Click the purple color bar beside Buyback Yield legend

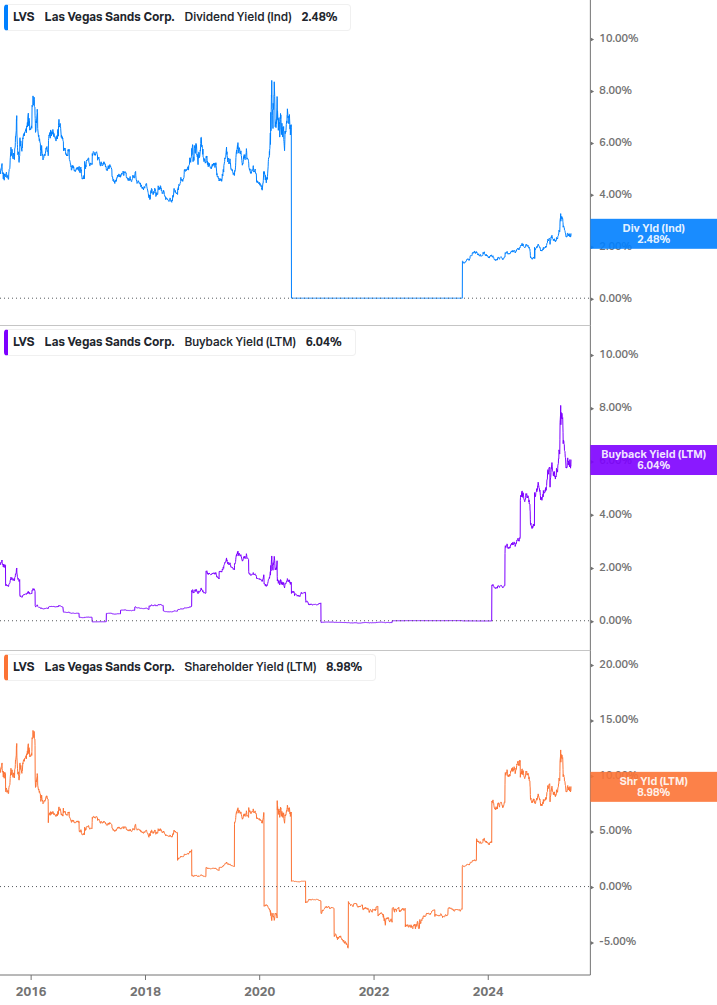pyautogui.click(x=6, y=342)
